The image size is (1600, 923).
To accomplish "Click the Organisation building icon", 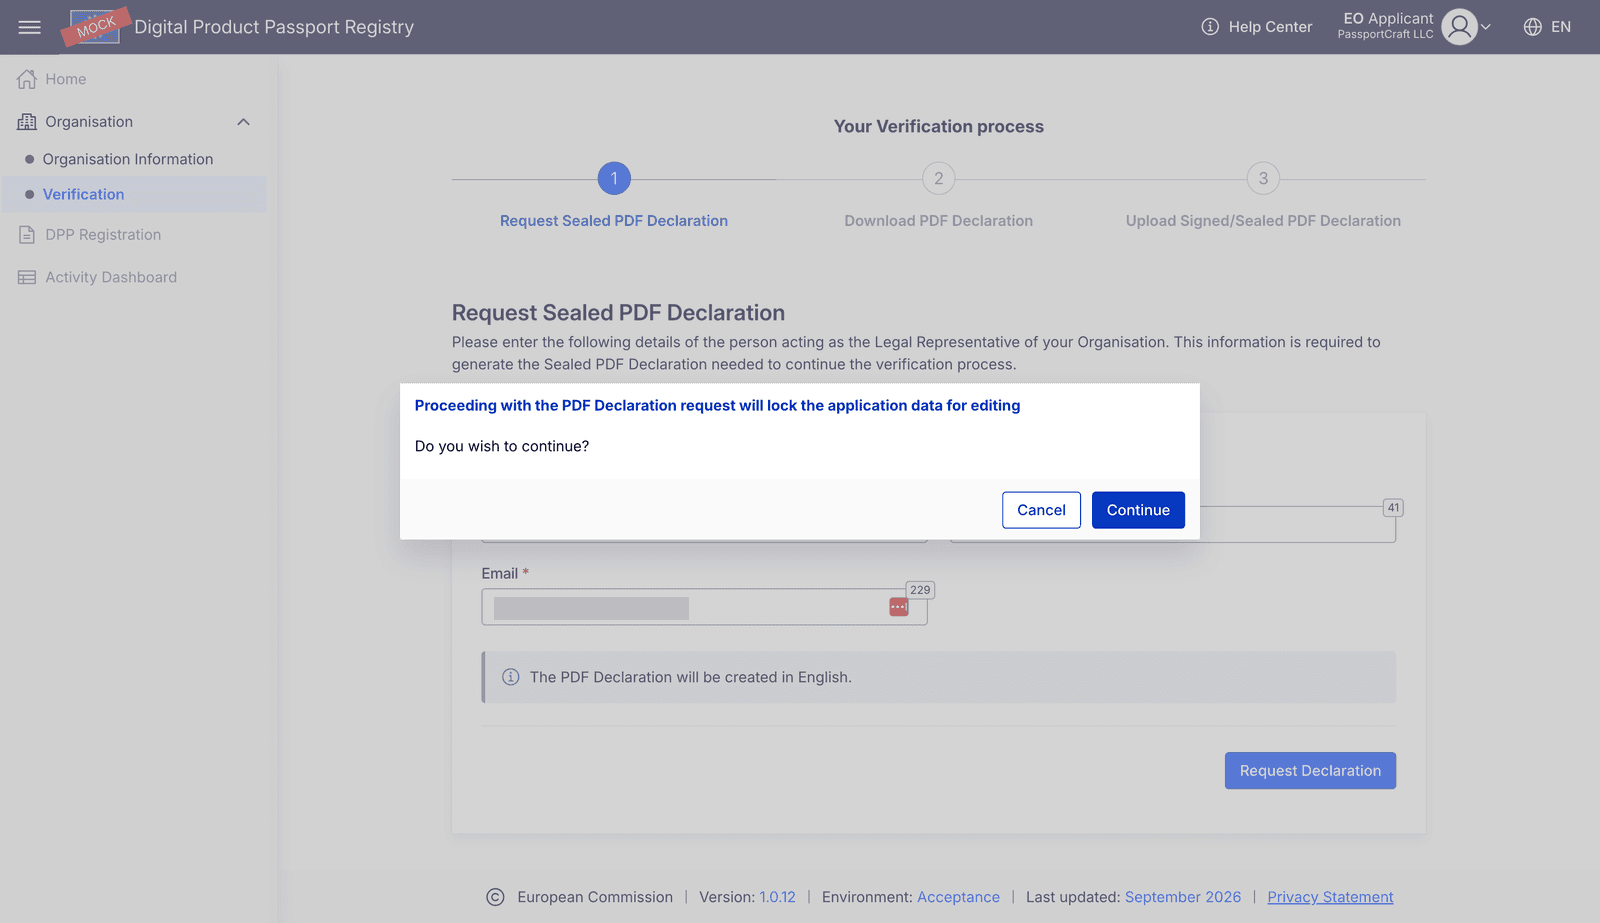I will (x=27, y=122).
